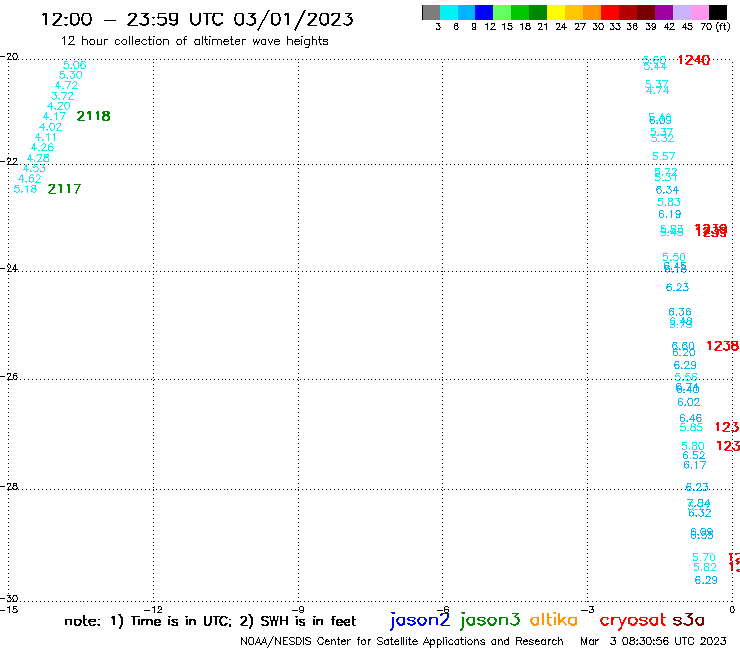Viewport: 740px width, 650px height.
Task: Click the wave height value 5.18
Action: click(x=25, y=189)
